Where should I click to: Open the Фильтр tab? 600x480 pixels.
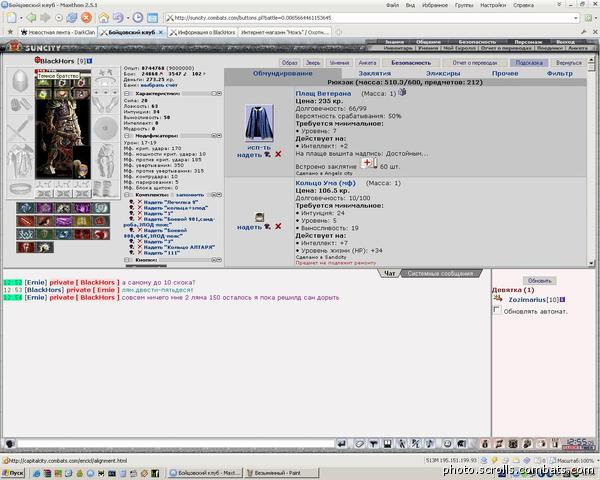point(559,73)
